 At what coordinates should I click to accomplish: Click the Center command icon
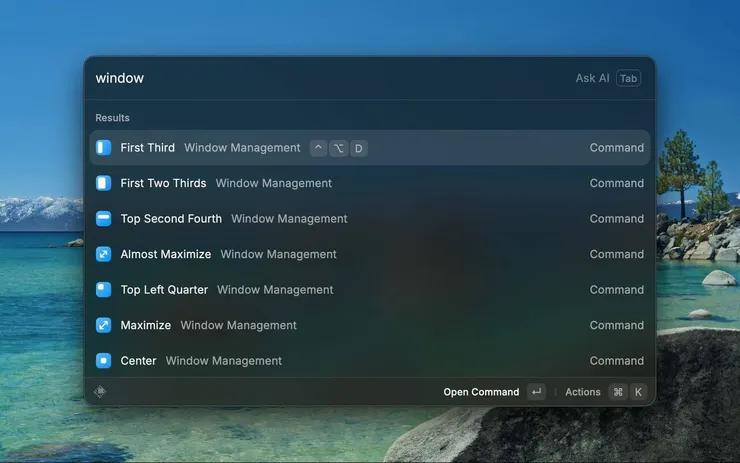103,361
